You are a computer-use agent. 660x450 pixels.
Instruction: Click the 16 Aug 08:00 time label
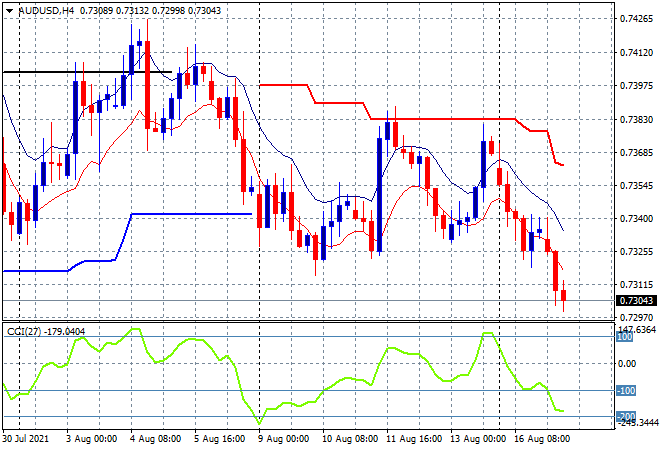point(543,439)
